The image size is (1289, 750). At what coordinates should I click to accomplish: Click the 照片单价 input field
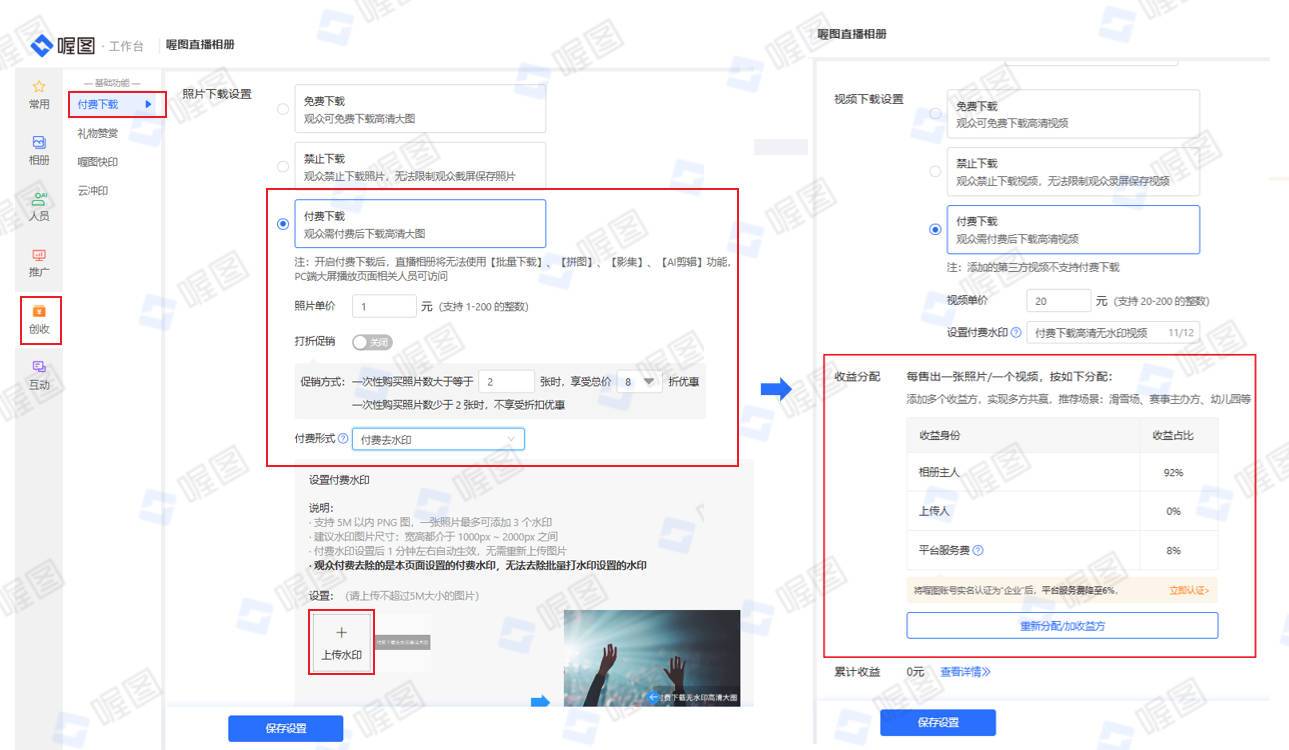pyautogui.click(x=384, y=306)
